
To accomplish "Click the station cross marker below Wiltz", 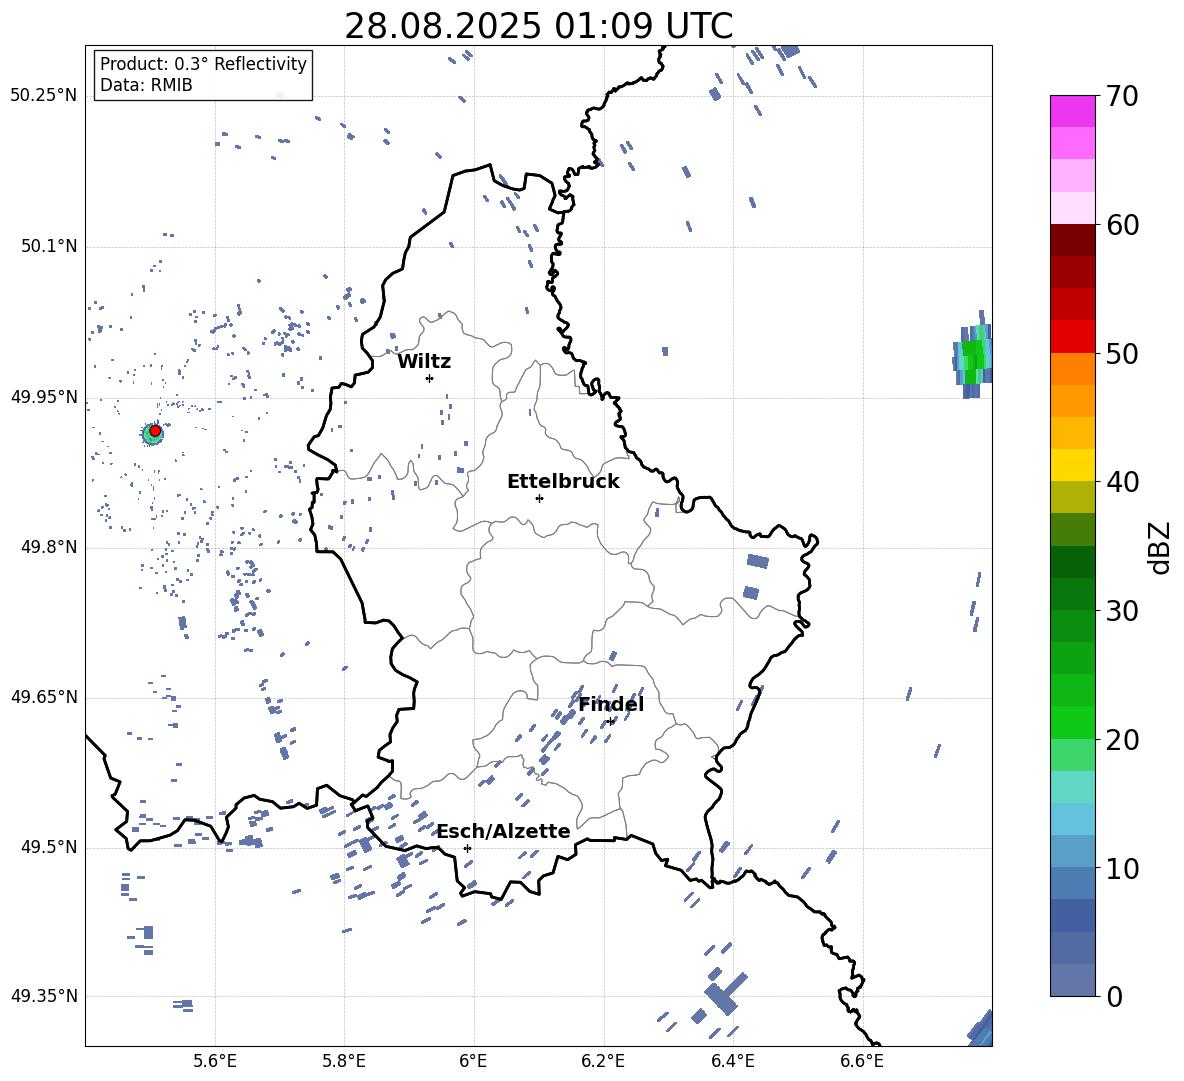I will [x=430, y=378].
